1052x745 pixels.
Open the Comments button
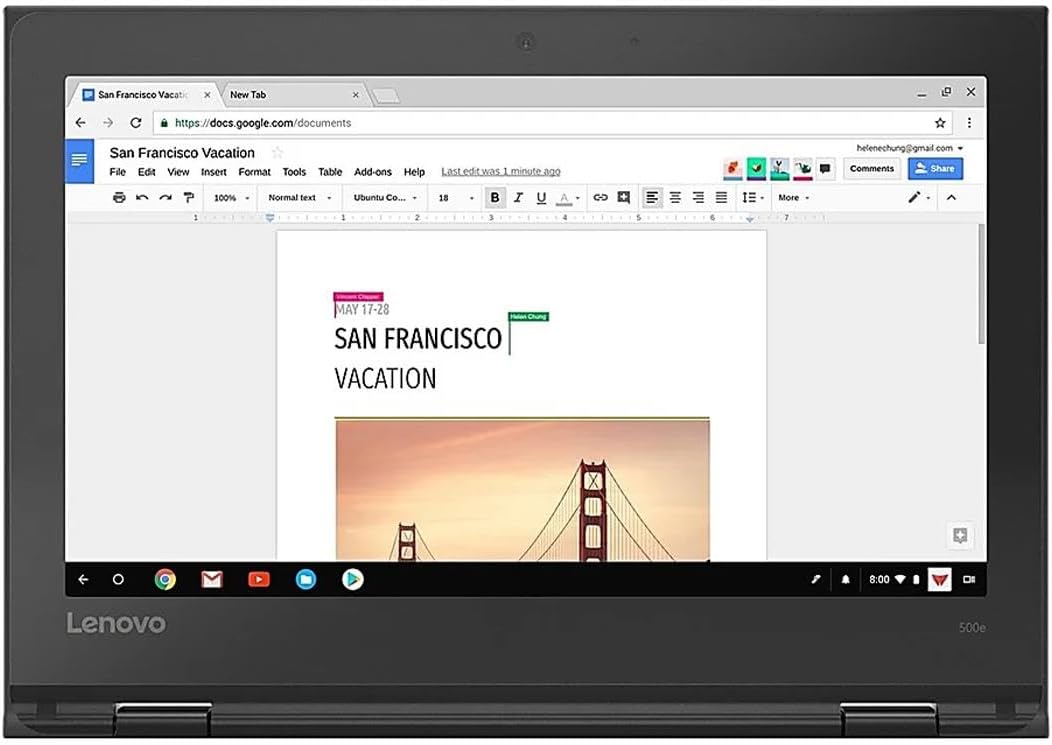click(872, 169)
